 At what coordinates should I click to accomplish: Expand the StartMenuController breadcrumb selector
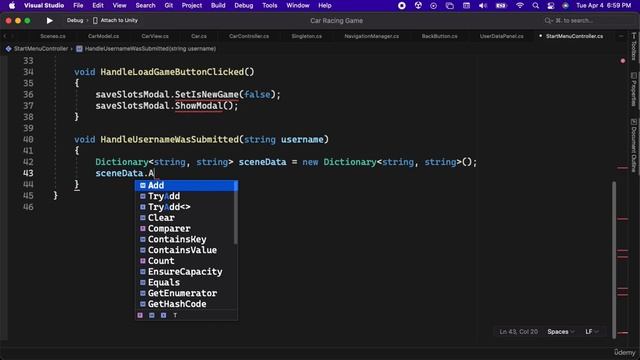point(40,49)
